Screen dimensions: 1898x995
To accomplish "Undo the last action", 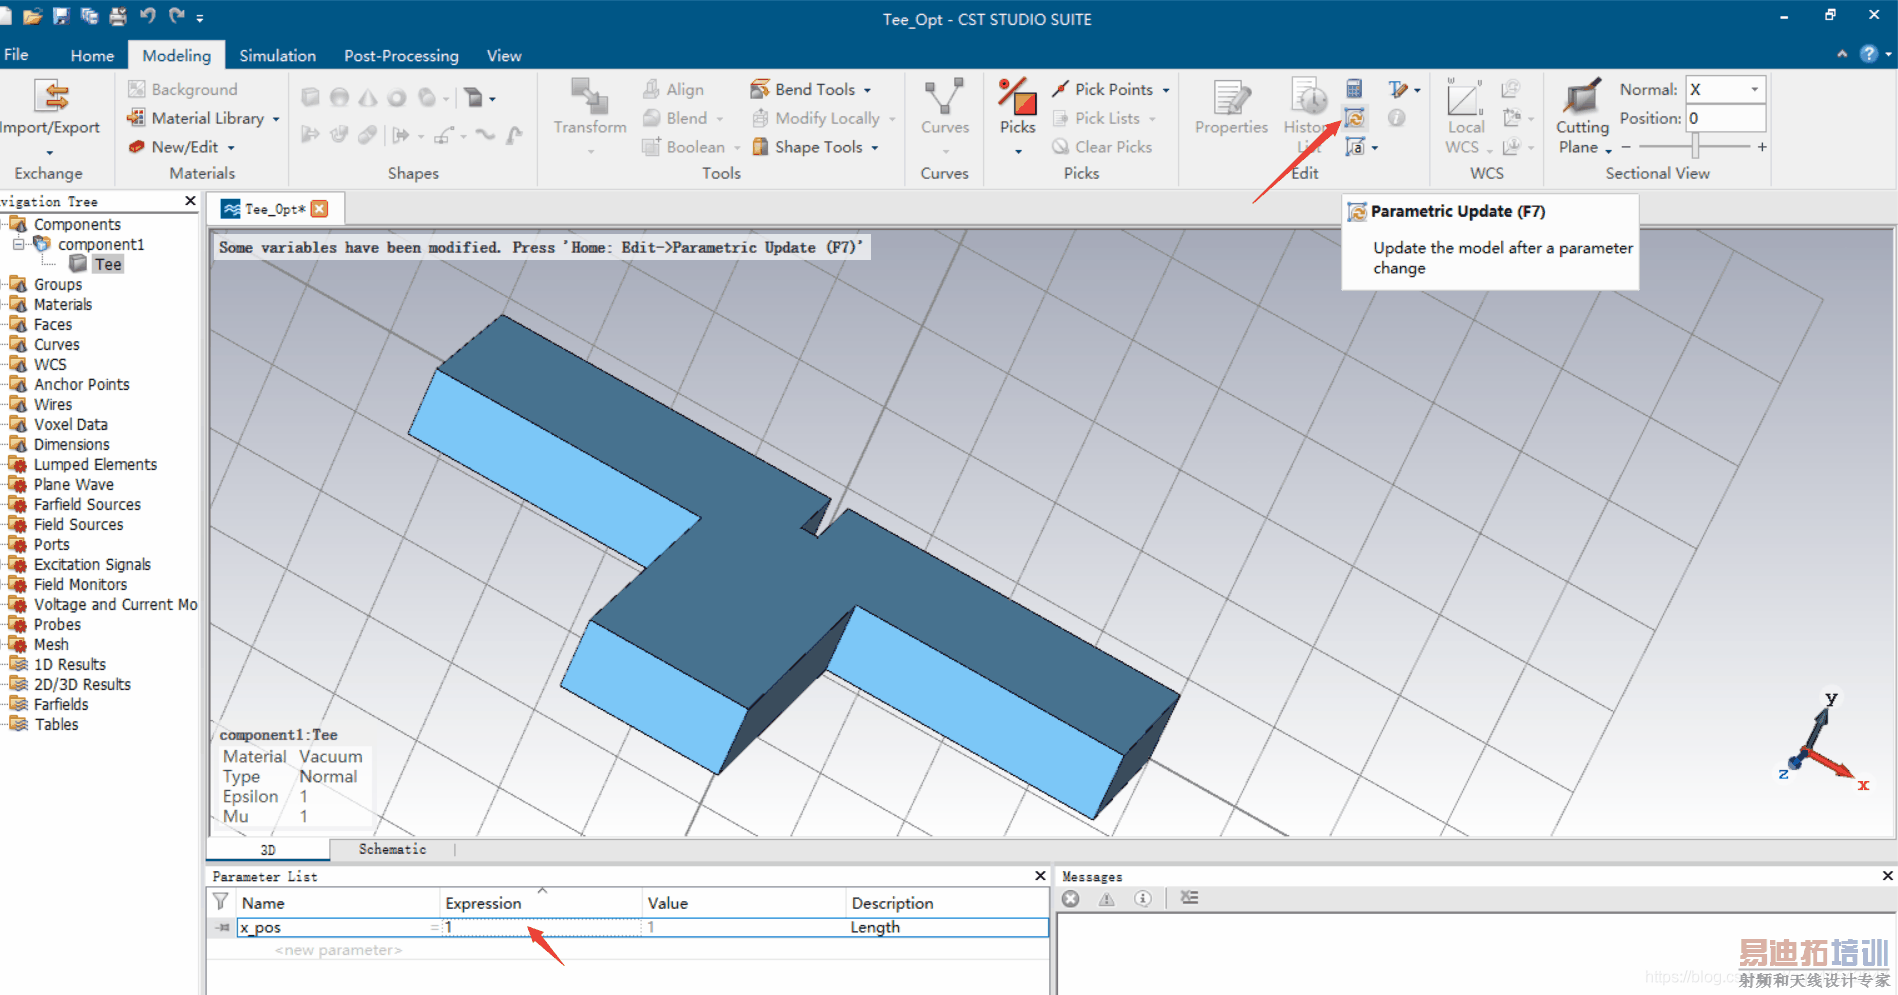I will 148,16.
